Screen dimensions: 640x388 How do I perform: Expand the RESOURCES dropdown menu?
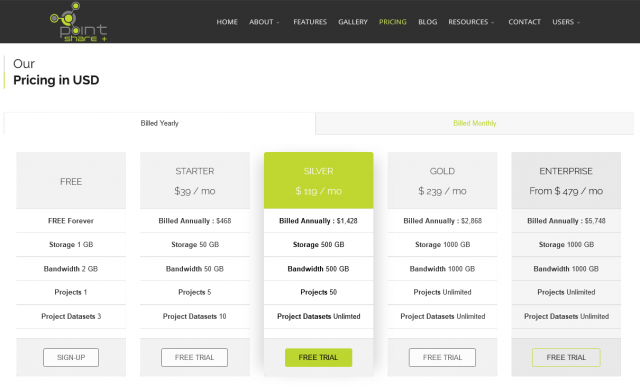click(x=471, y=22)
